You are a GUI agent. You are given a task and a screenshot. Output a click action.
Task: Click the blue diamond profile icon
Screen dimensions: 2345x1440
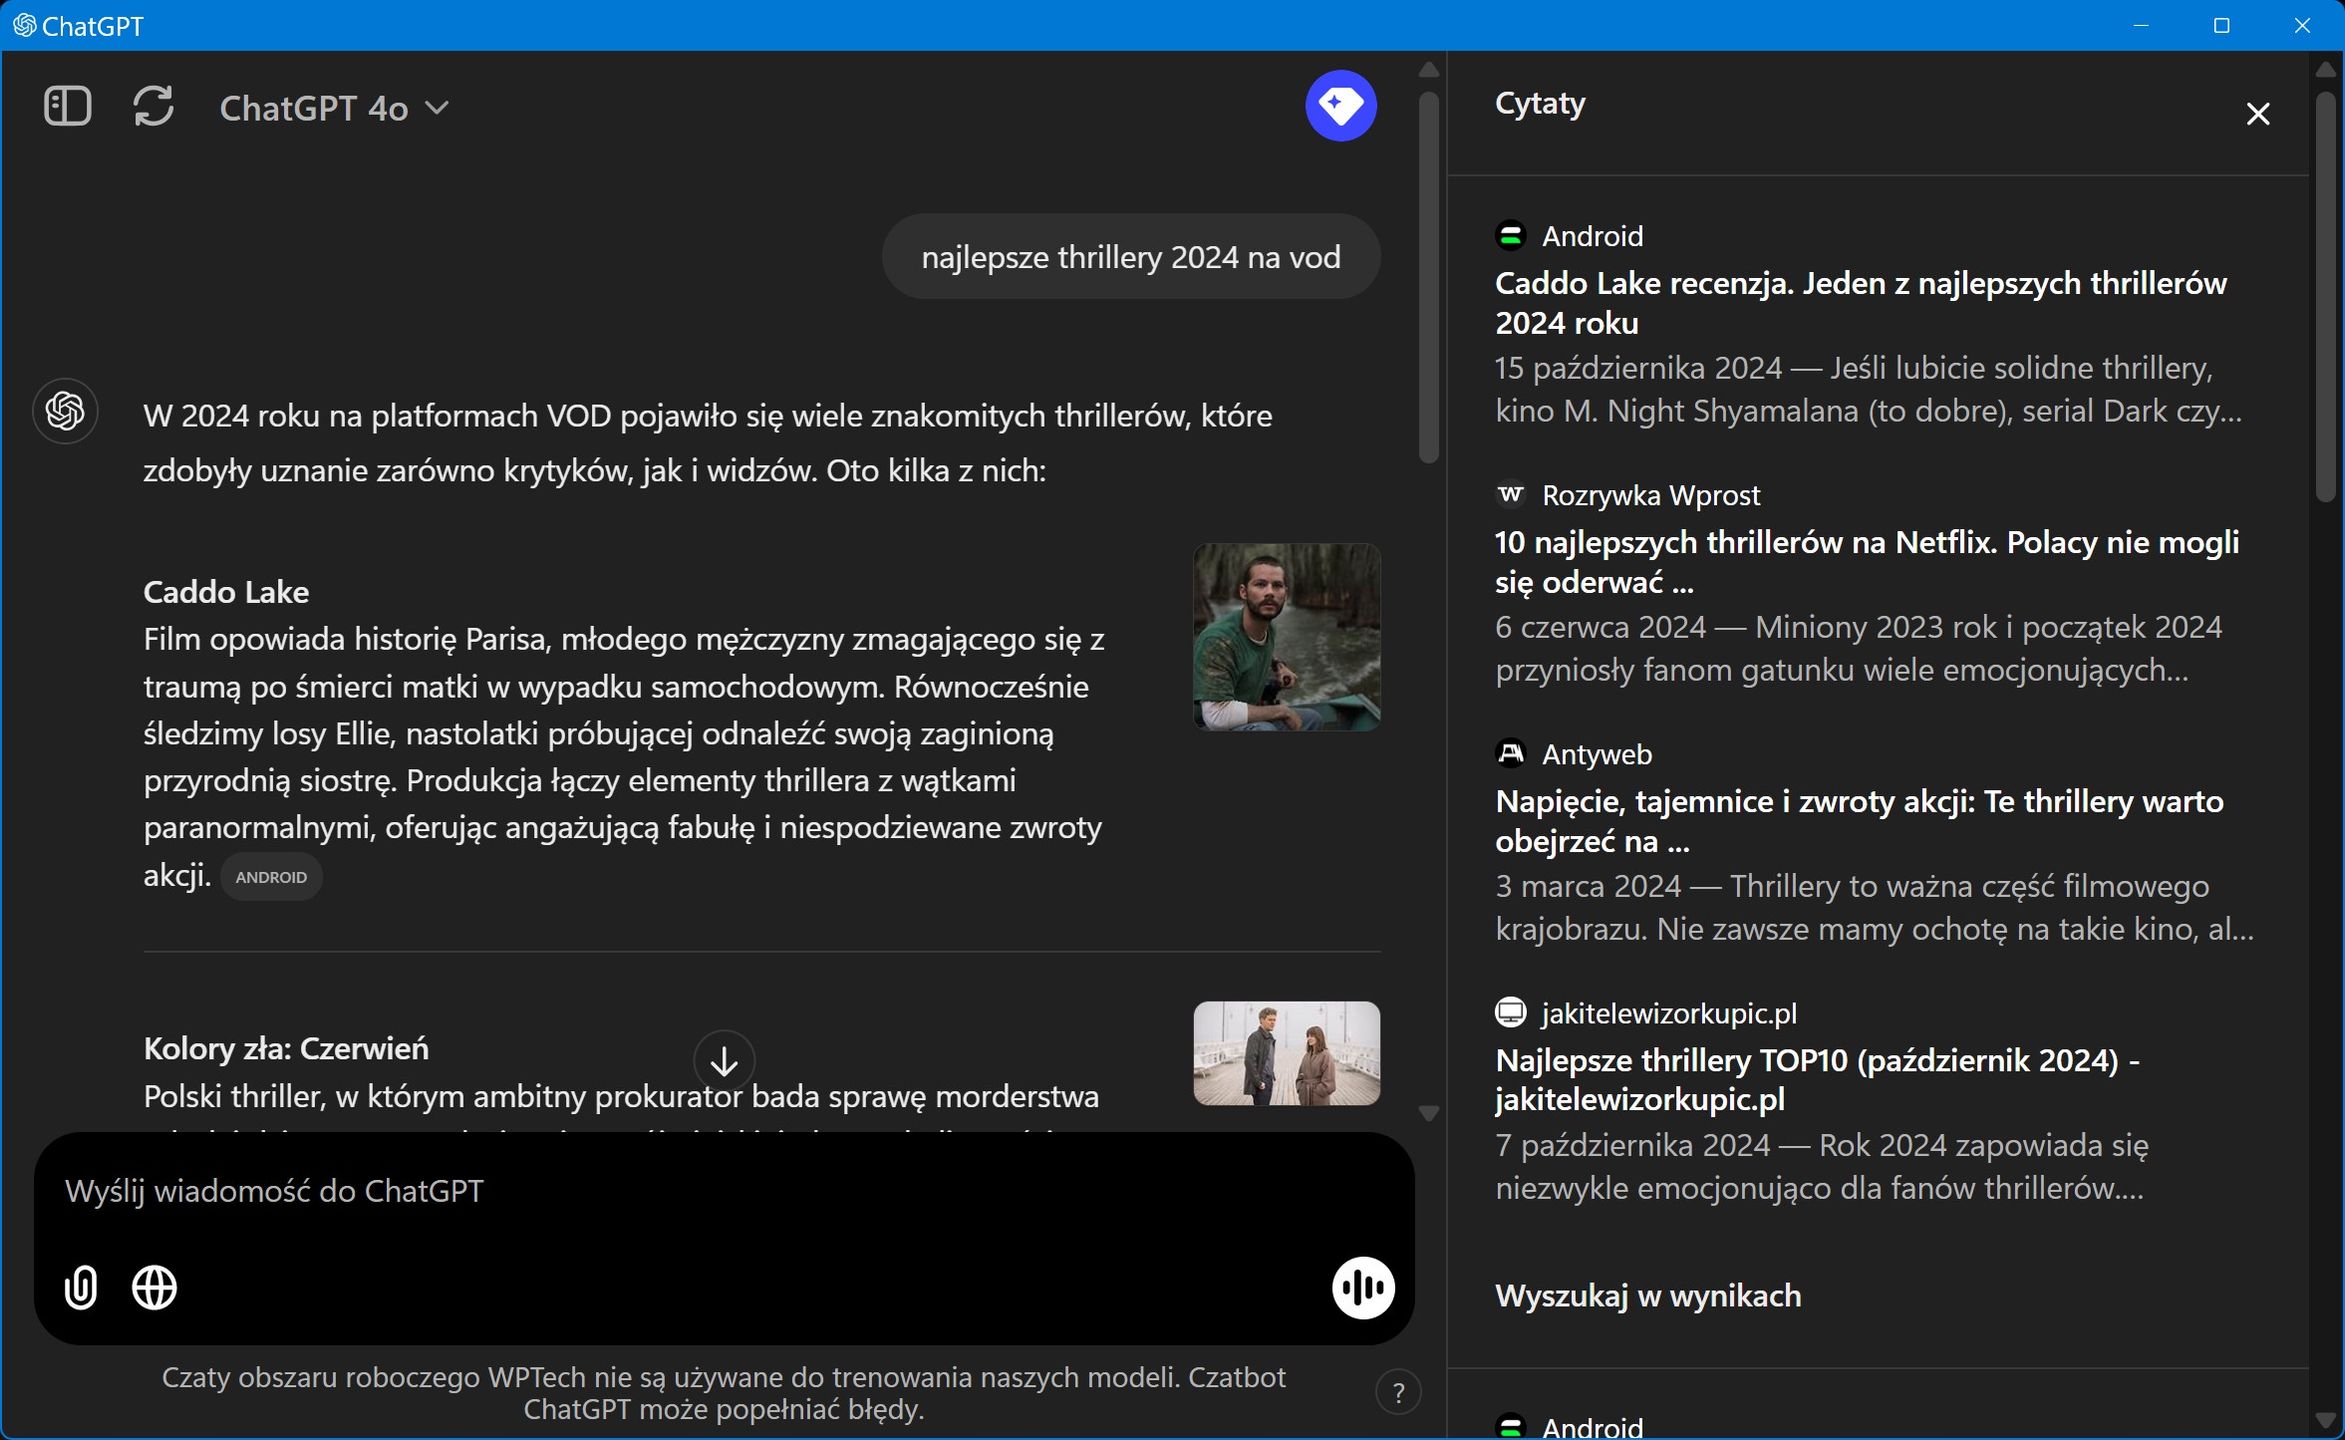[x=1340, y=106]
